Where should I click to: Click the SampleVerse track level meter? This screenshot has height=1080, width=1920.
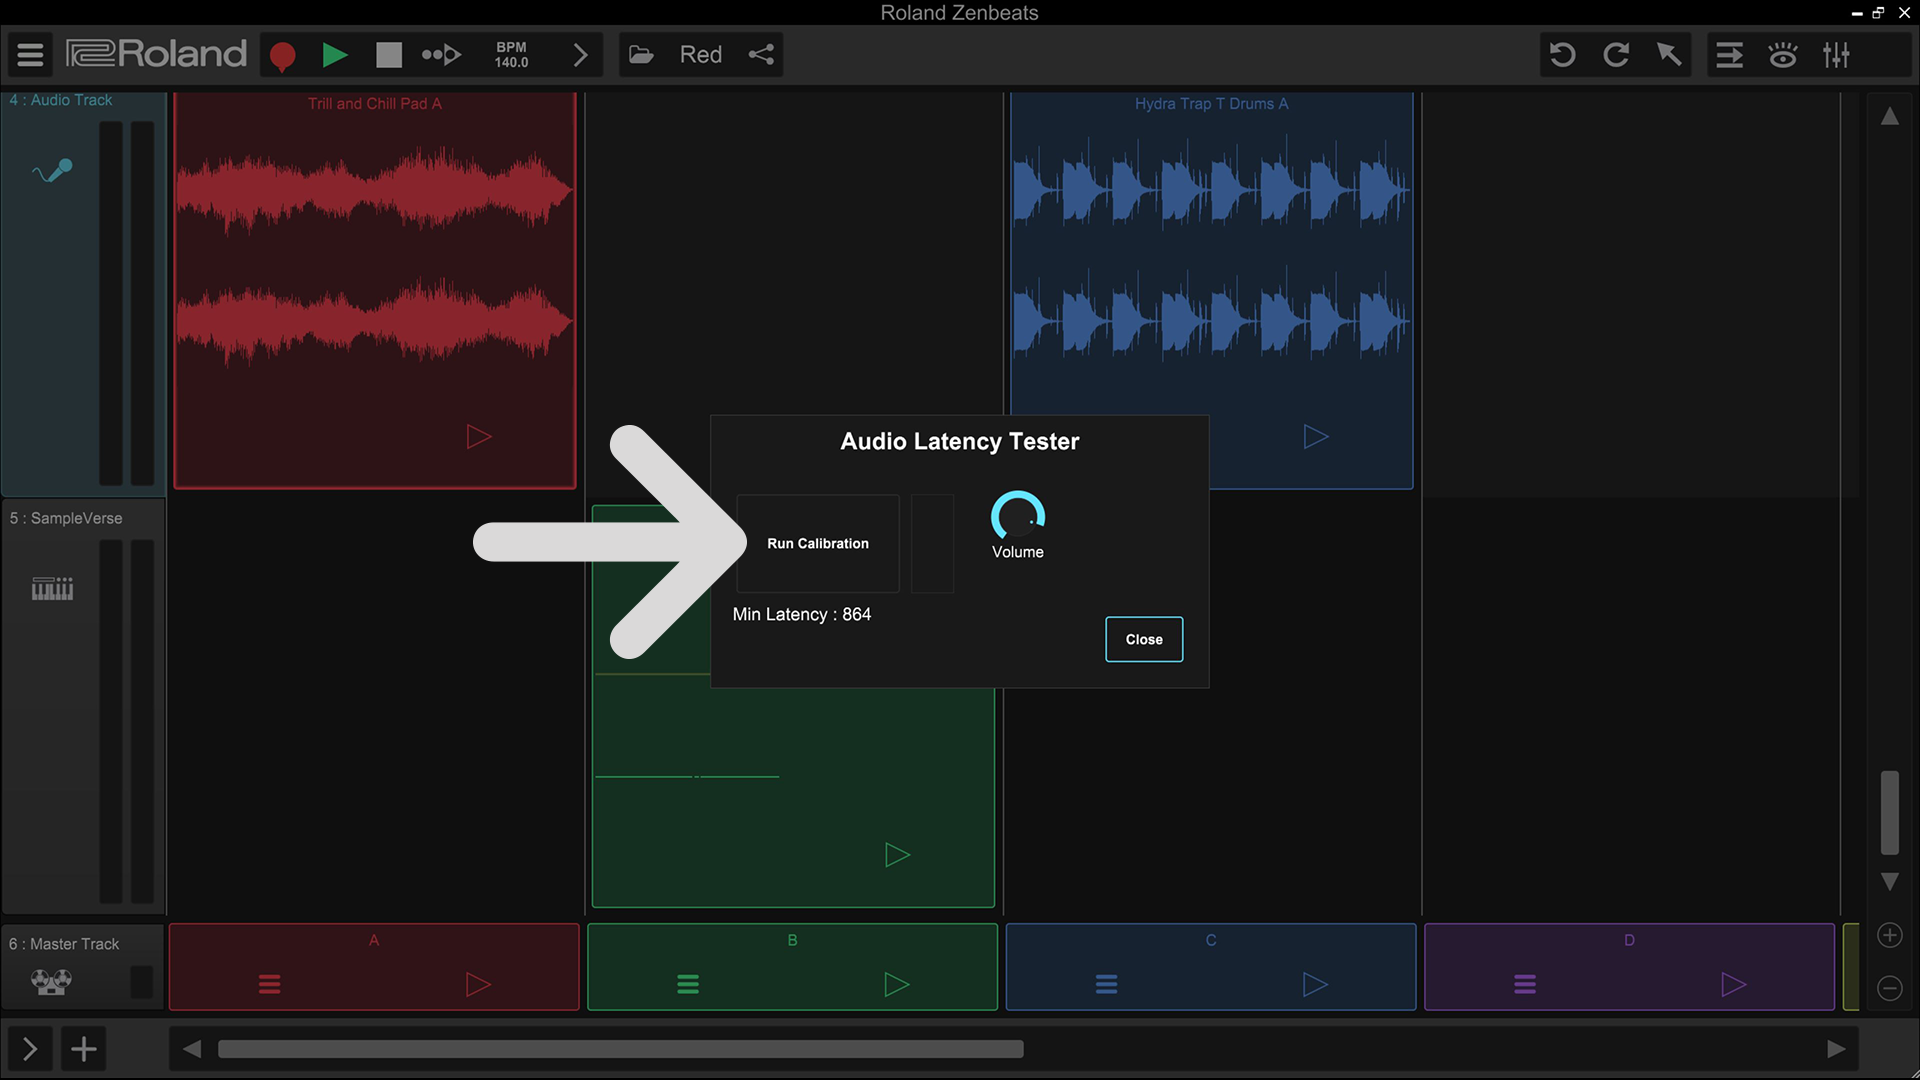pyautogui.click(x=127, y=721)
